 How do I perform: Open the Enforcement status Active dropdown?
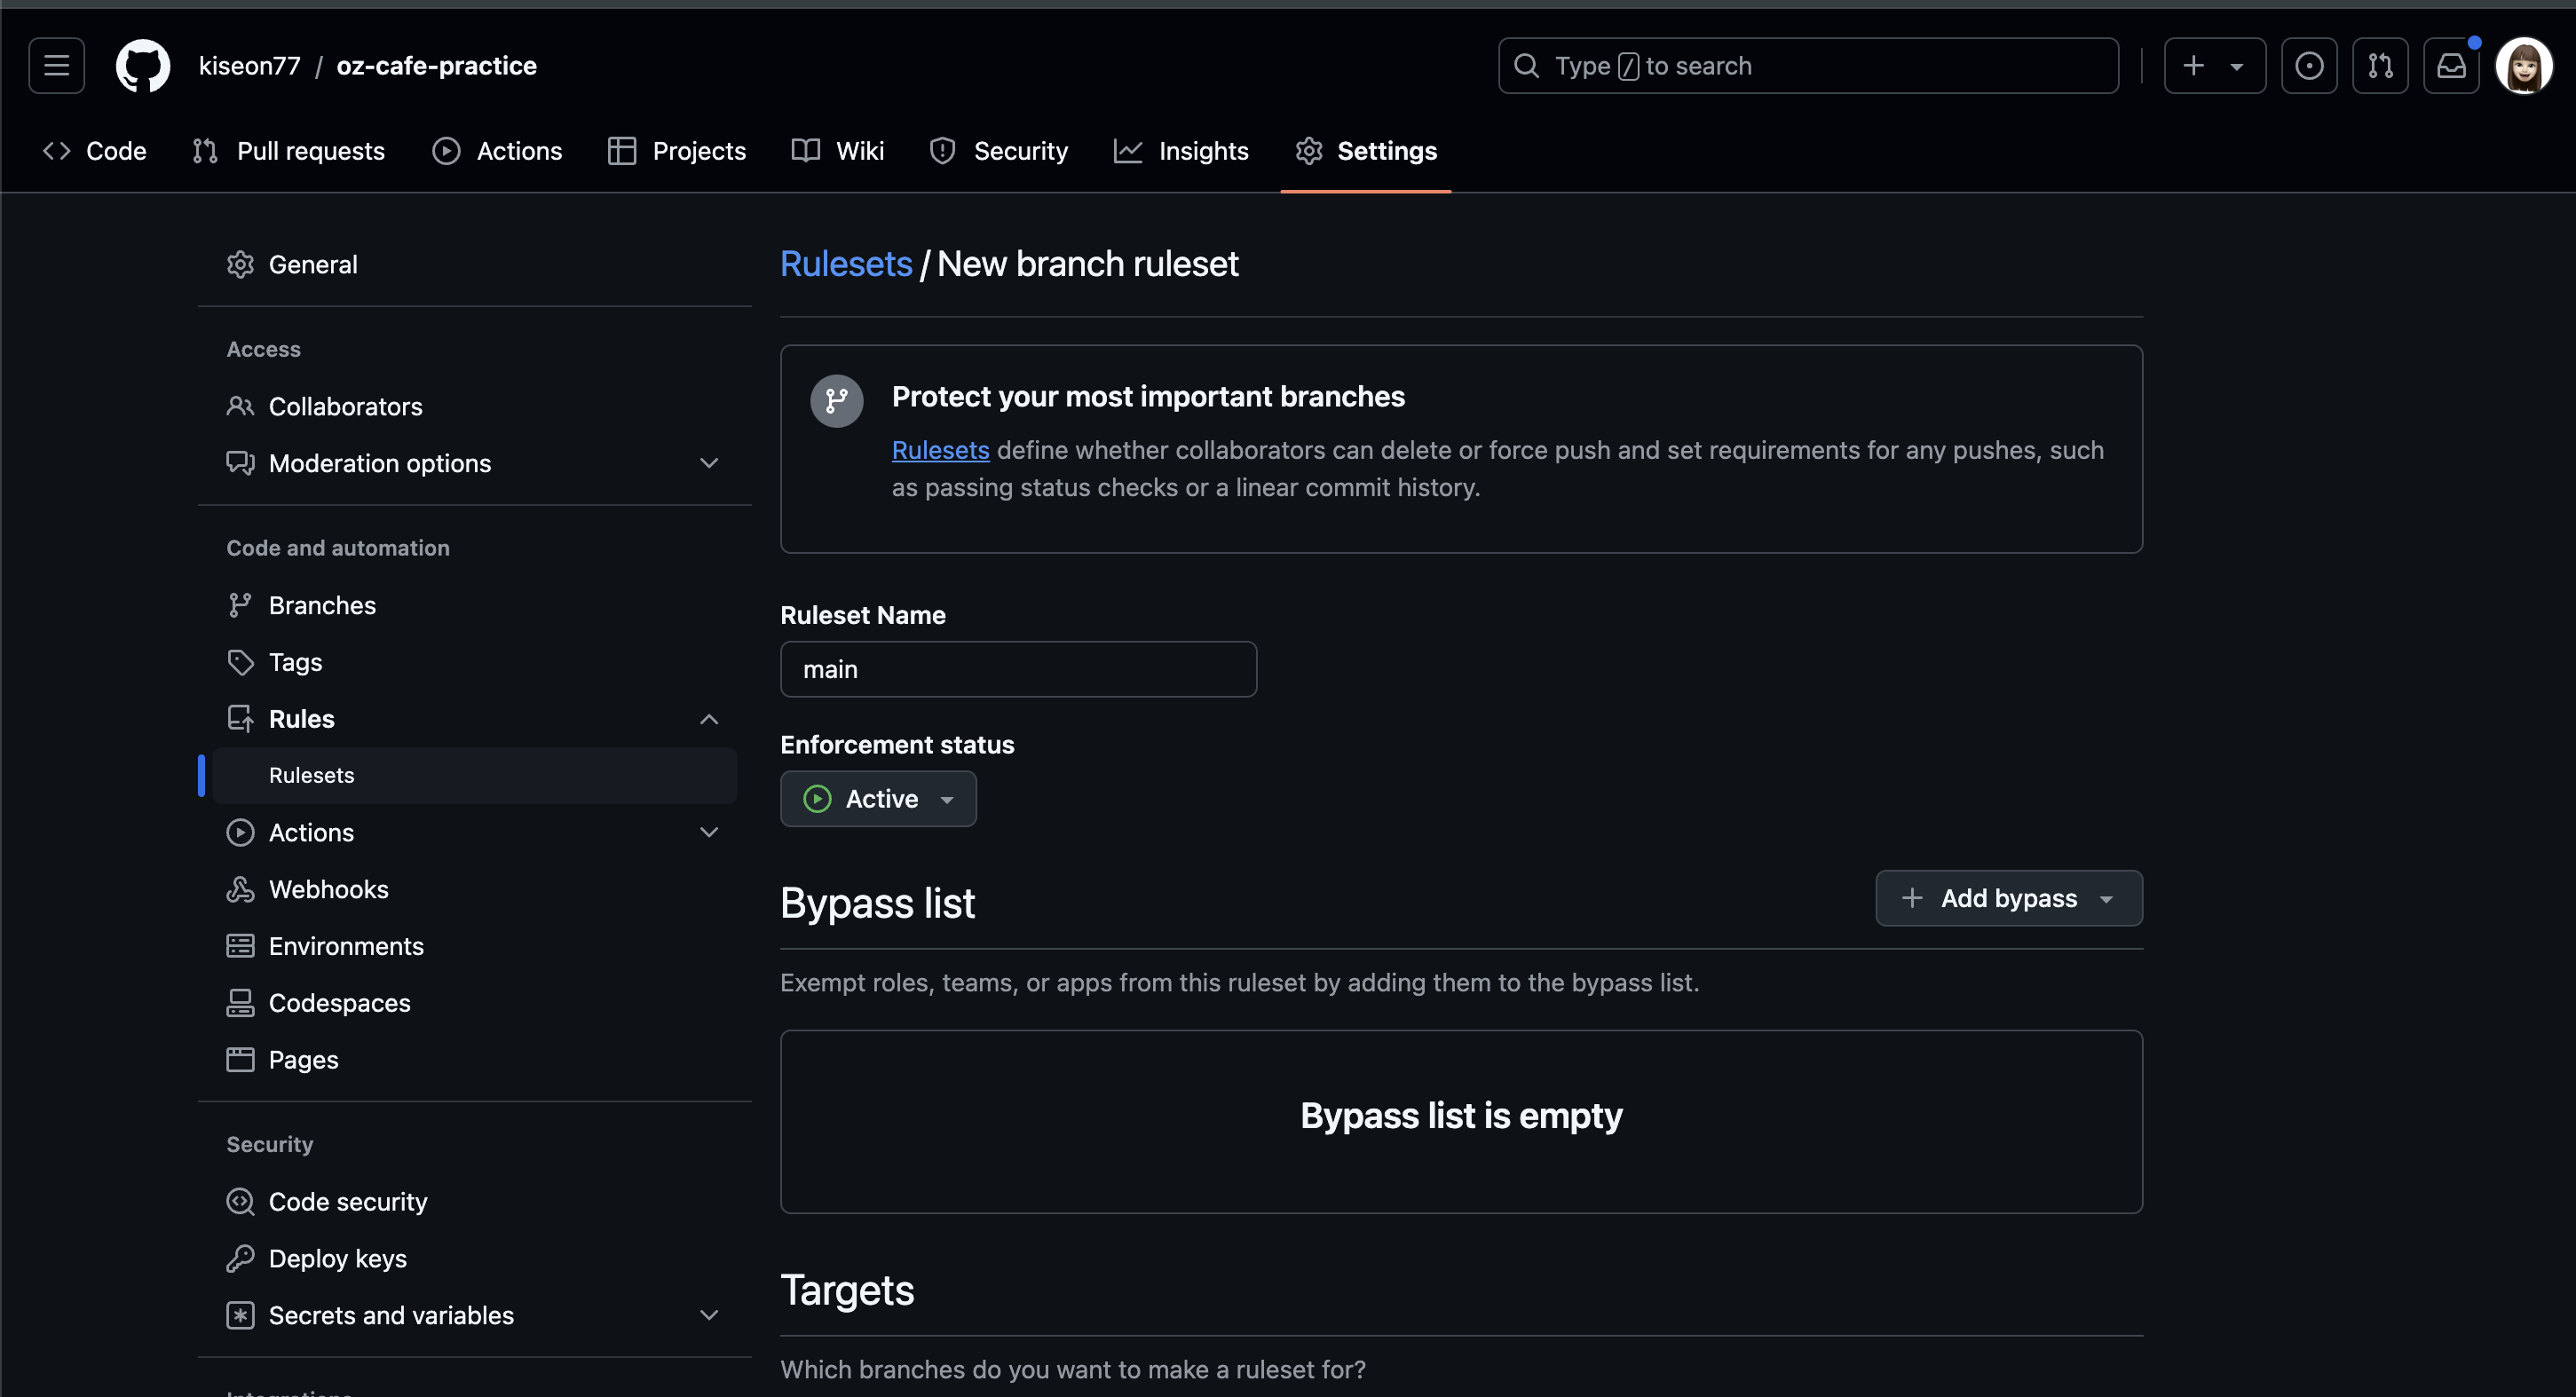pyautogui.click(x=878, y=799)
